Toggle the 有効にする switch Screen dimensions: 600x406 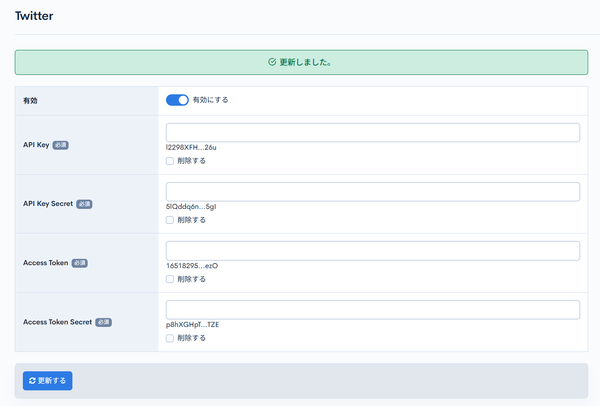177,100
